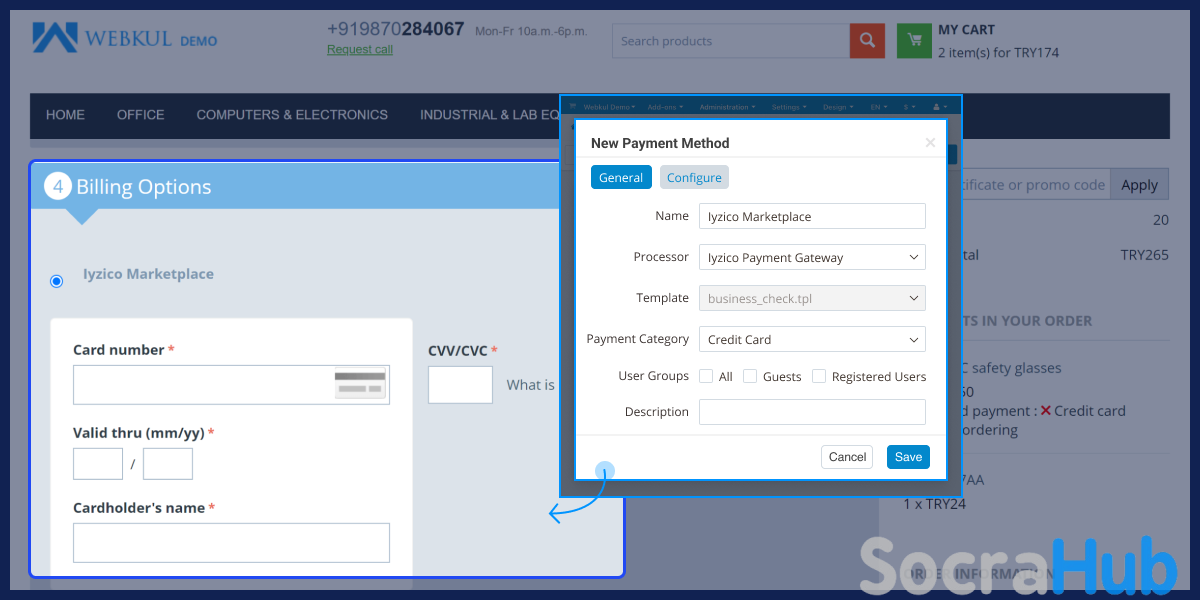This screenshot has width=1200, height=600.
Task: Click the phone number +919870284067
Action: coord(396,29)
